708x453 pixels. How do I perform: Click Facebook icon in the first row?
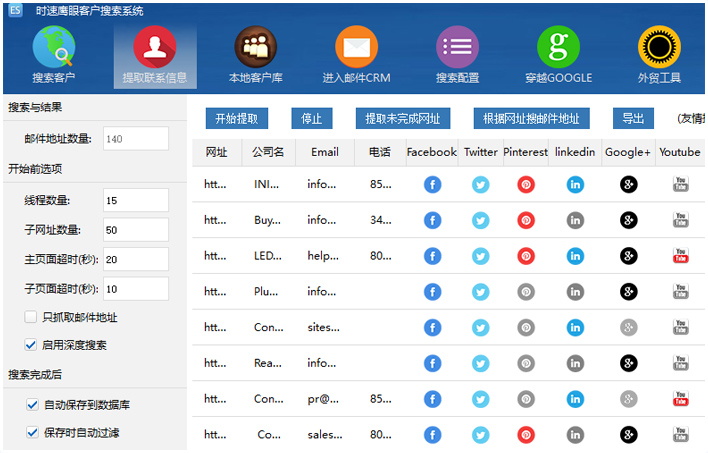(x=432, y=184)
